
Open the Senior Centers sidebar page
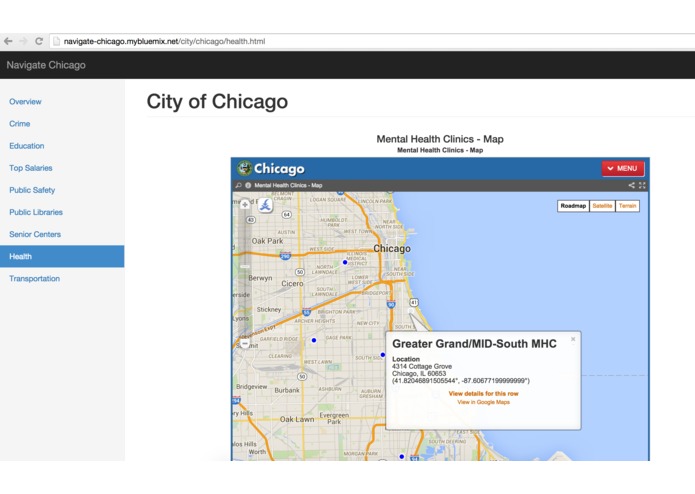click(x=35, y=234)
